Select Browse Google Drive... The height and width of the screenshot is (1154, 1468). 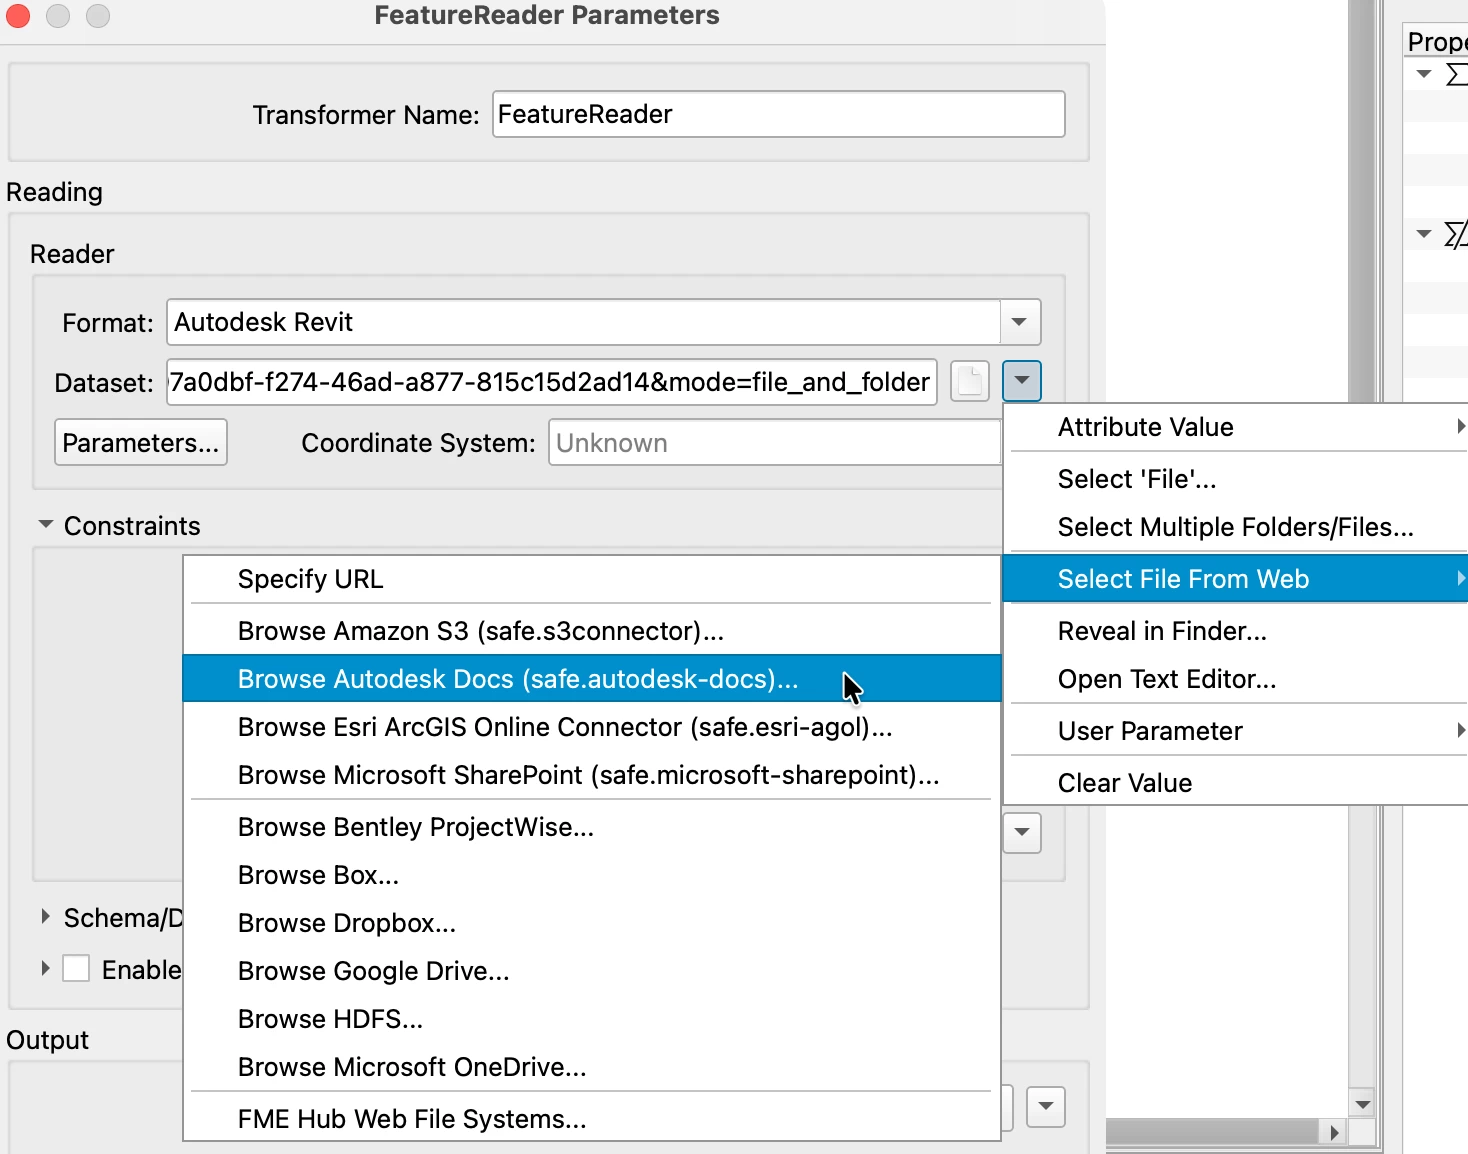(592, 971)
